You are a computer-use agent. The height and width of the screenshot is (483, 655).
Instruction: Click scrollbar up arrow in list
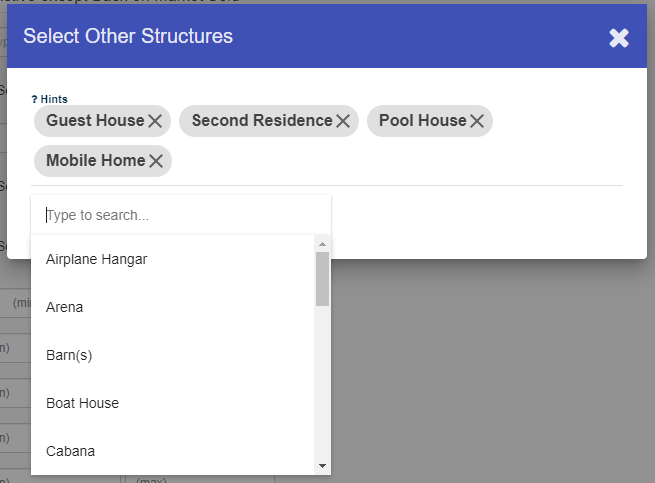click(x=322, y=244)
